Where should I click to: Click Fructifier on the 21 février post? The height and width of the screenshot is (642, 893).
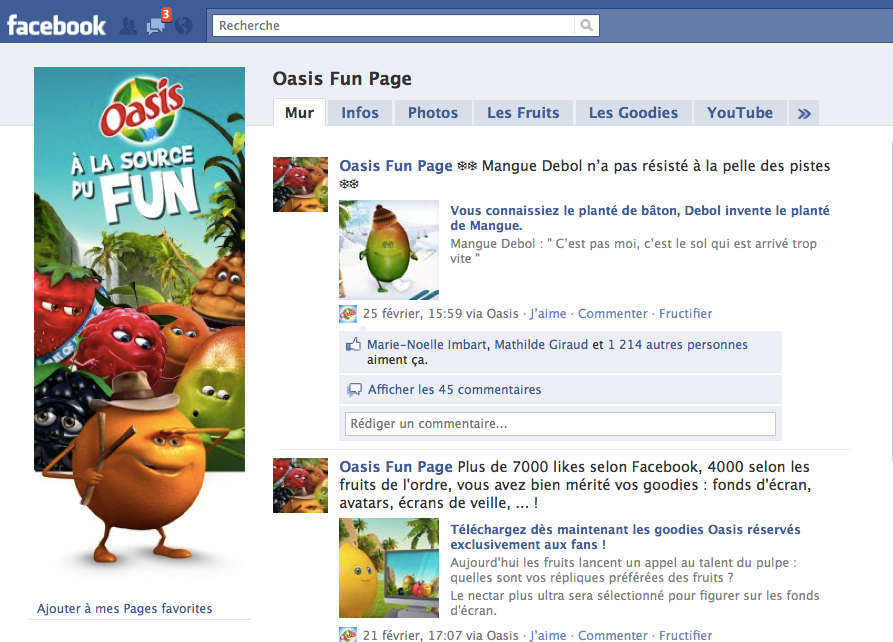click(686, 635)
